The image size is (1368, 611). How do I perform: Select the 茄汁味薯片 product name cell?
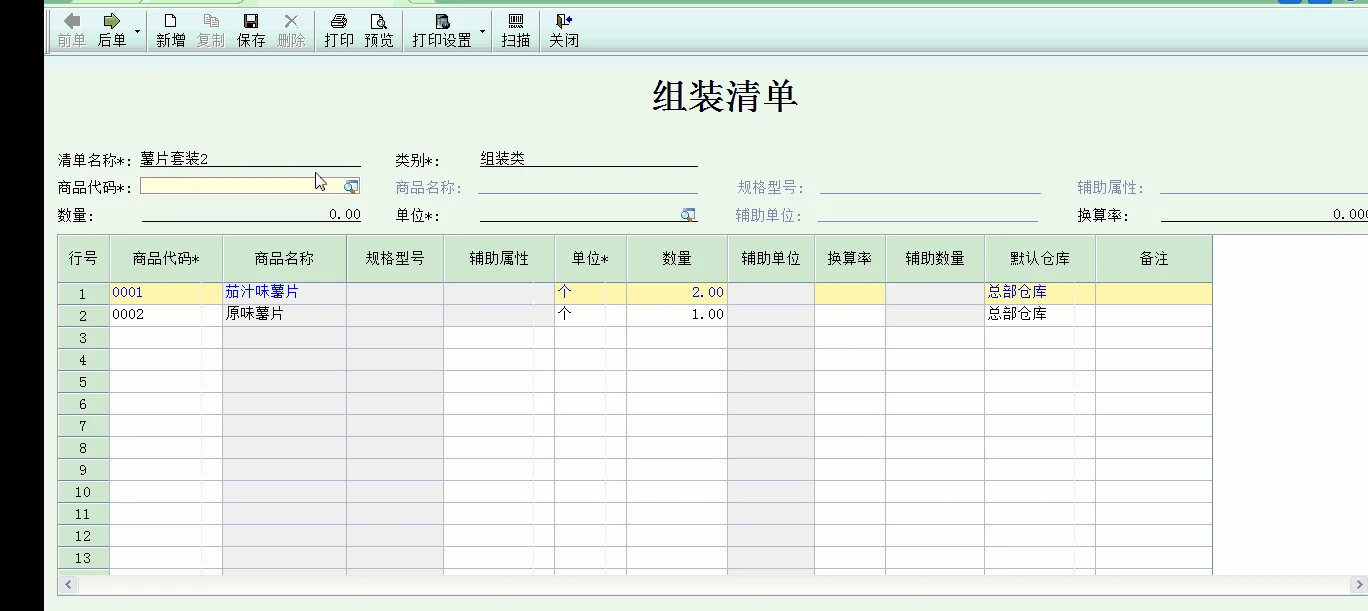[x=284, y=293]
